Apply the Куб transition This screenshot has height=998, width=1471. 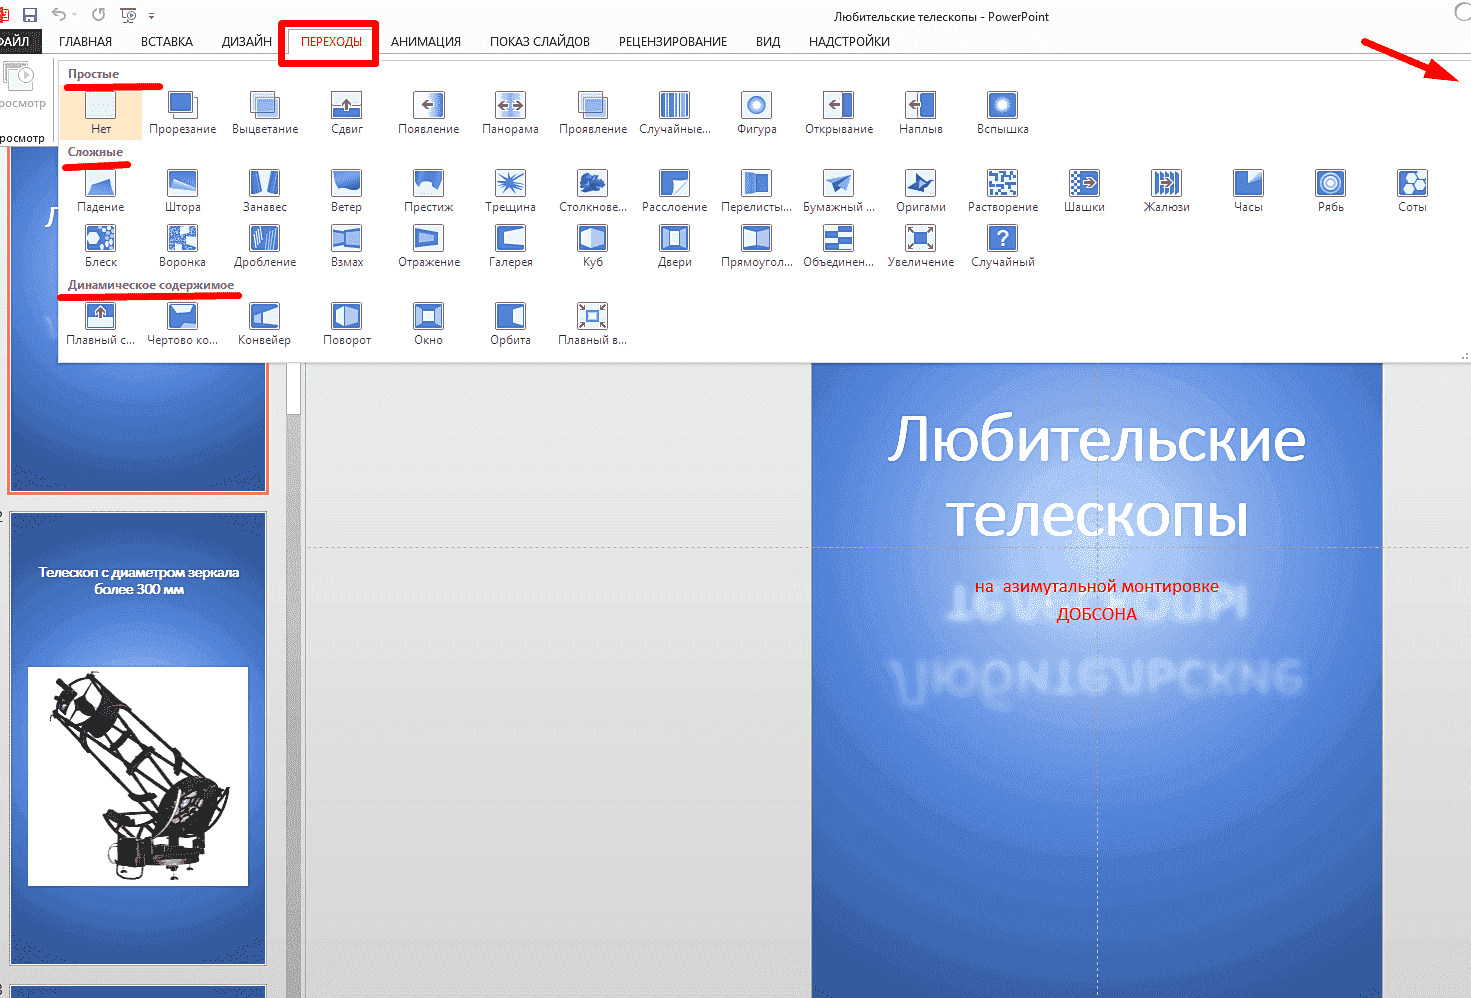coord(593,245)
